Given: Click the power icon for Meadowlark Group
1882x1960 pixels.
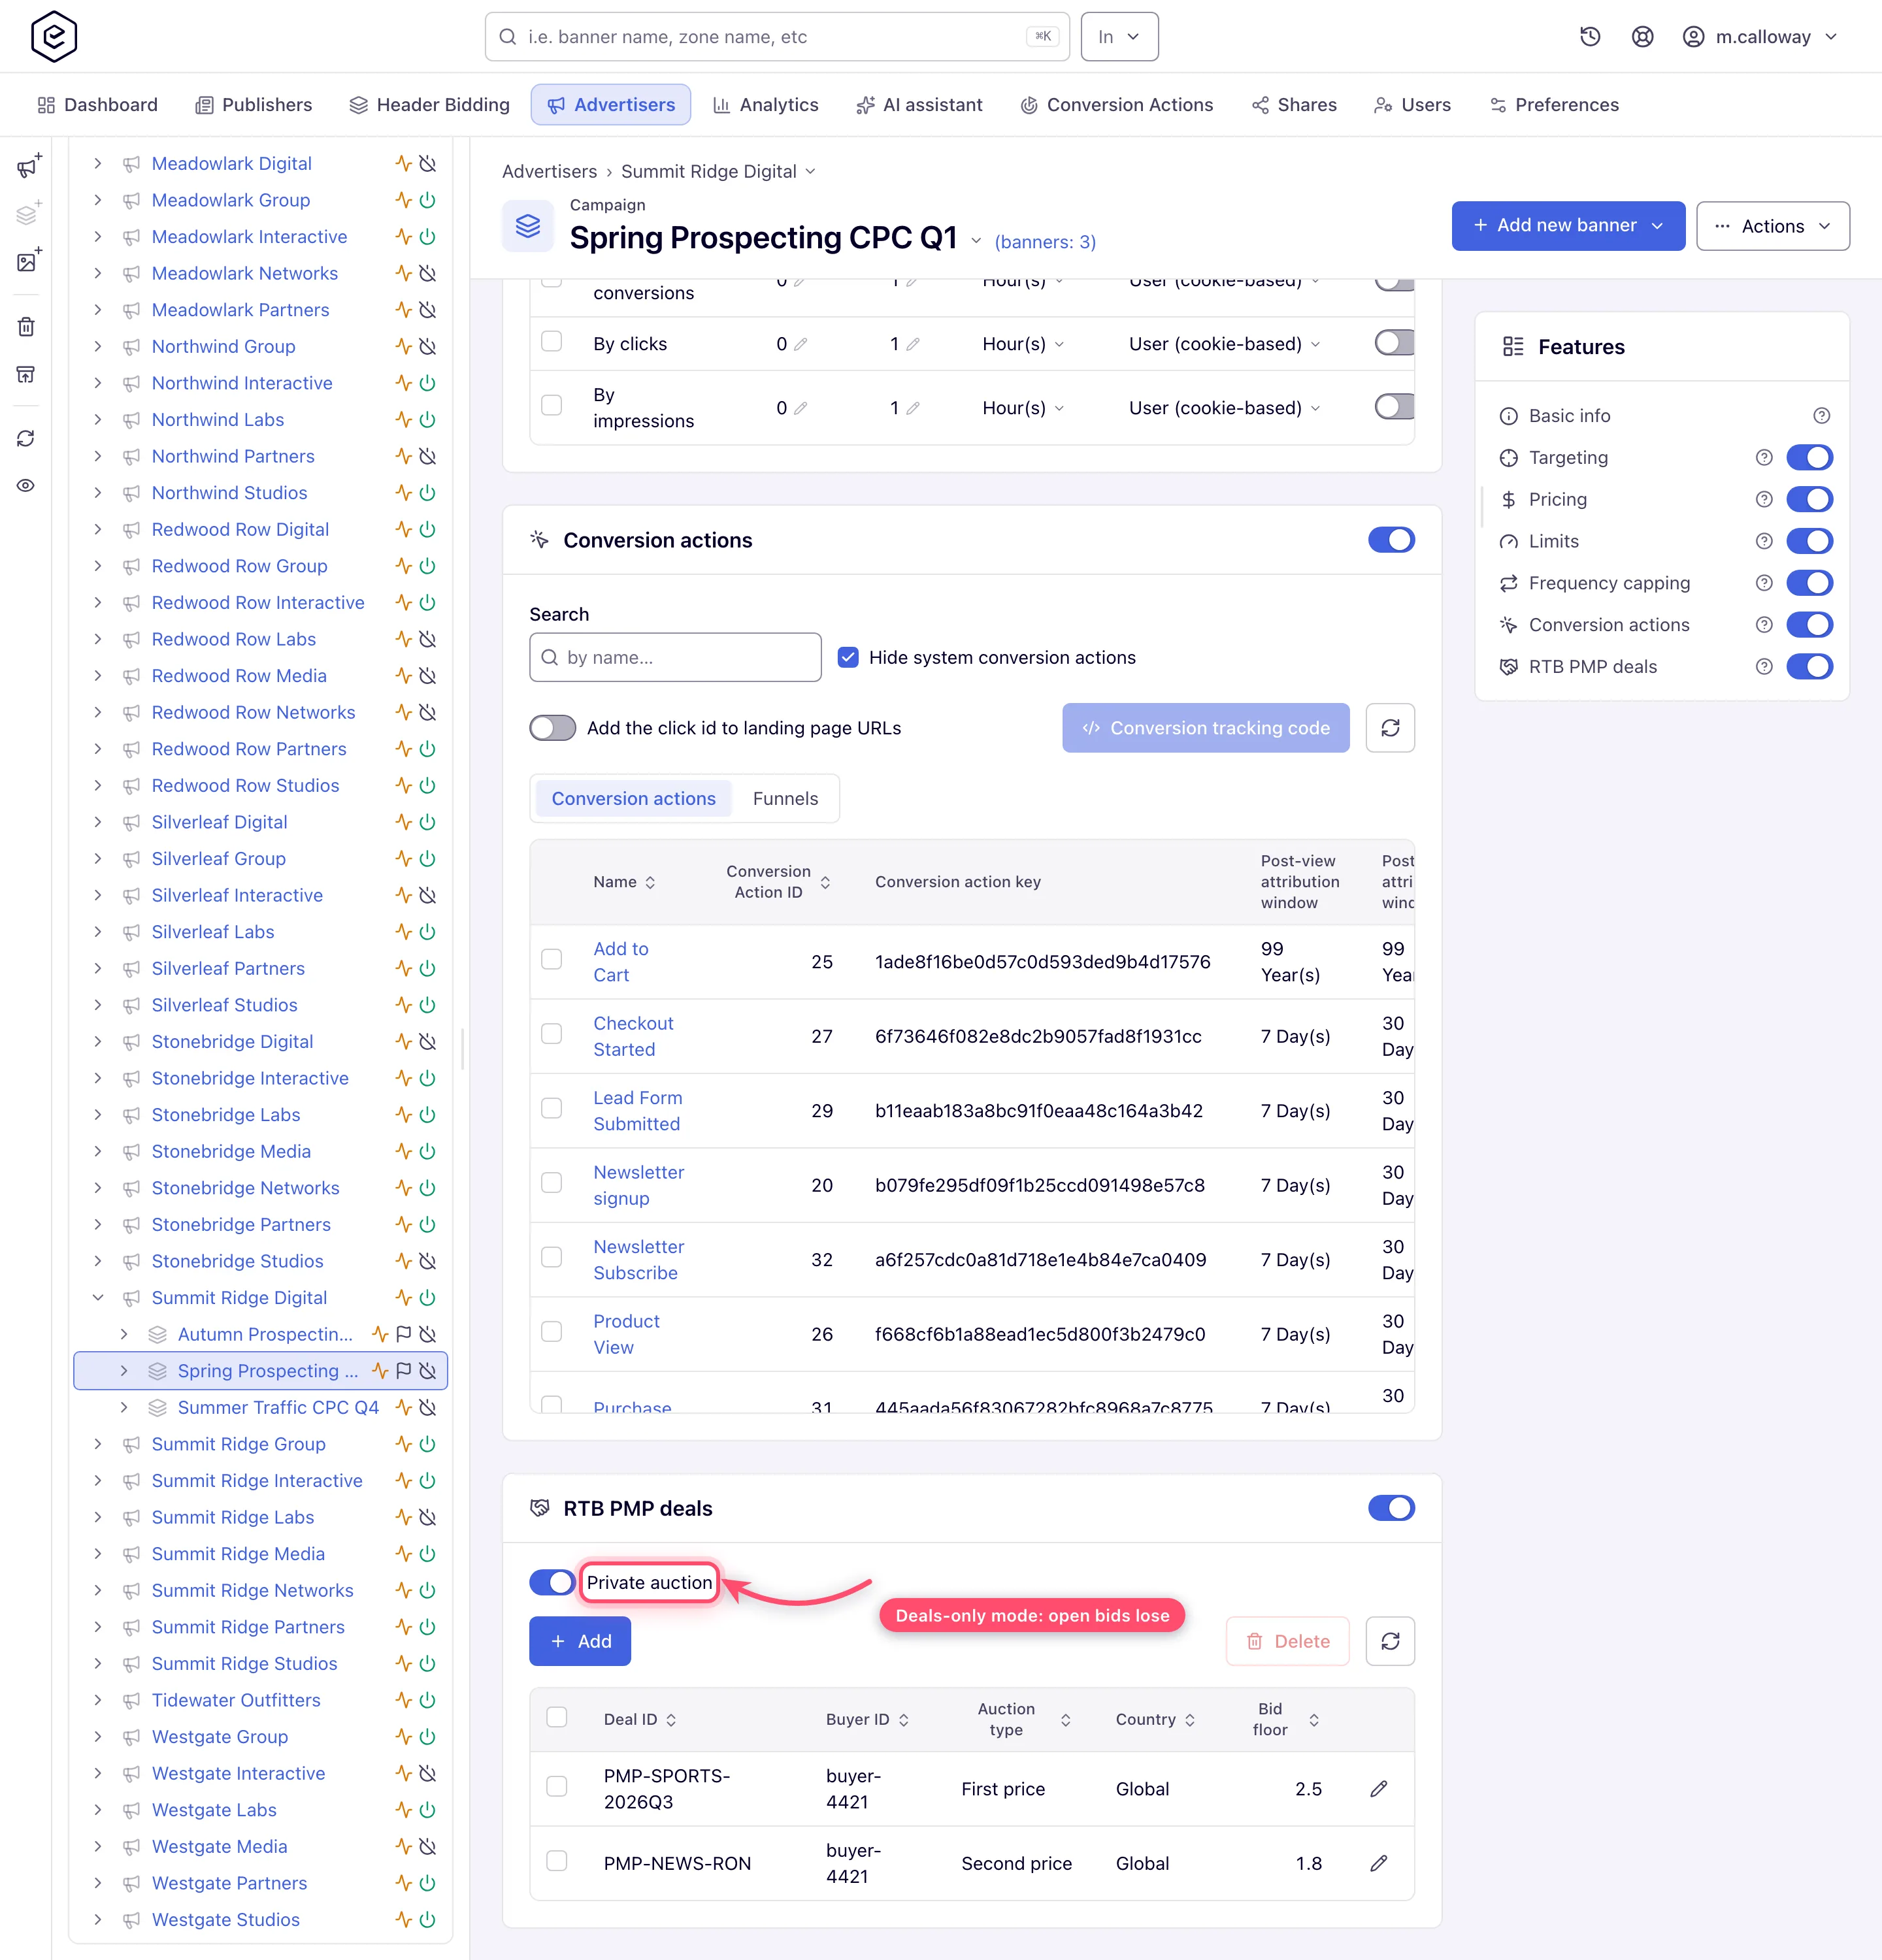Looking at the screenshot, I should click(428, 200).
